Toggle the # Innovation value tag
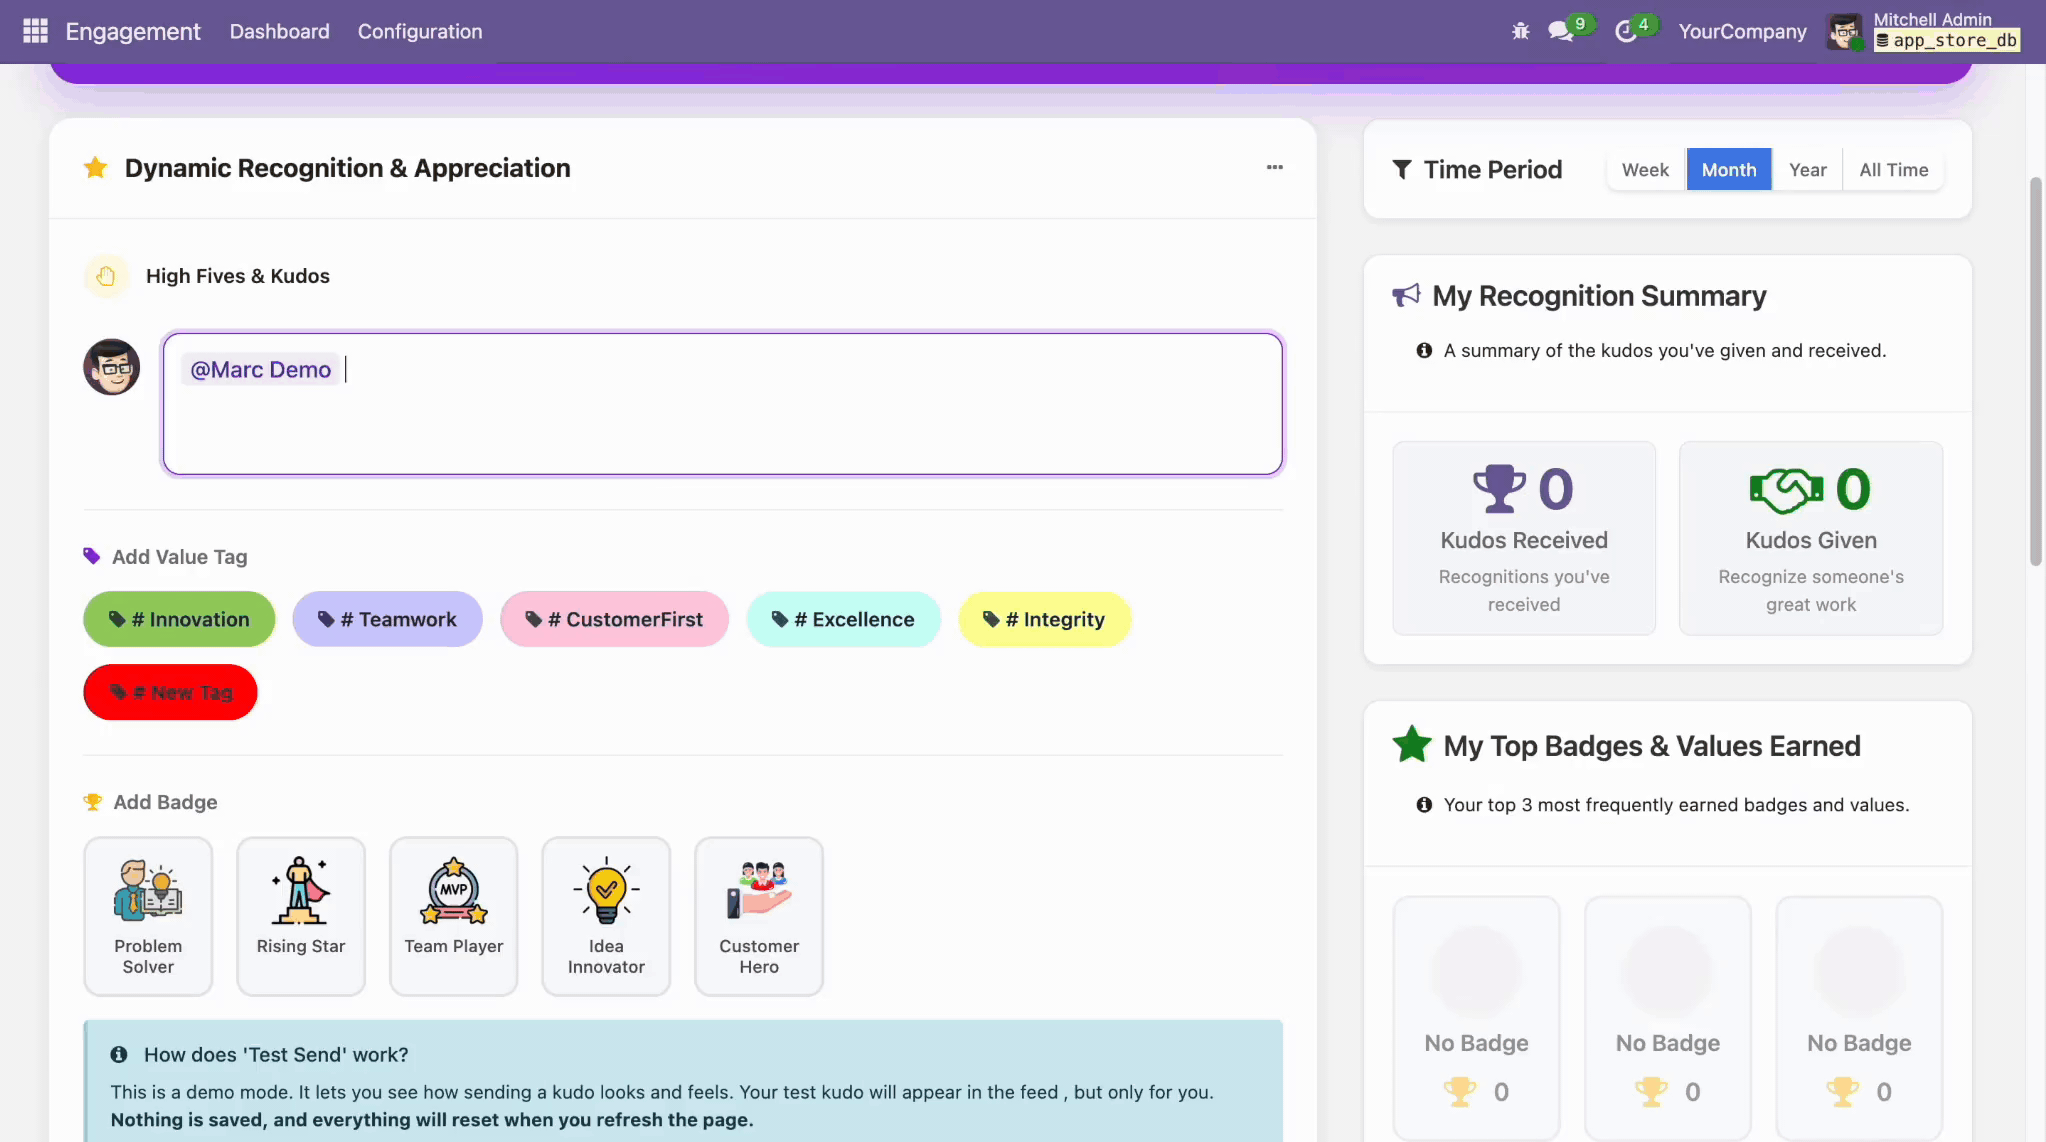The image size is (2046, 1142). coord(179,619)
